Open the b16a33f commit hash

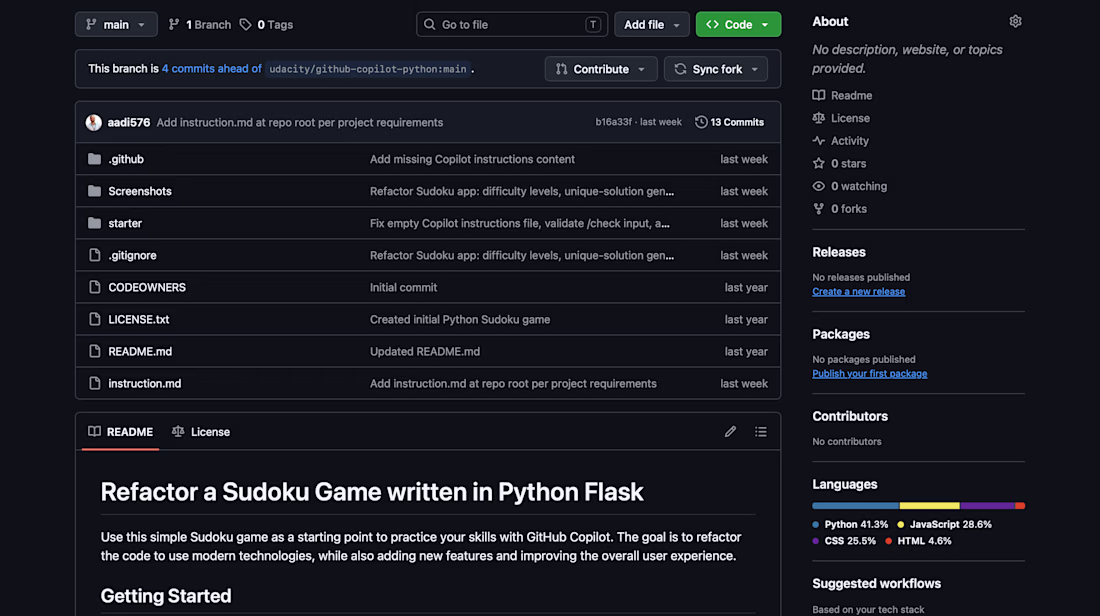pos(613,122)
